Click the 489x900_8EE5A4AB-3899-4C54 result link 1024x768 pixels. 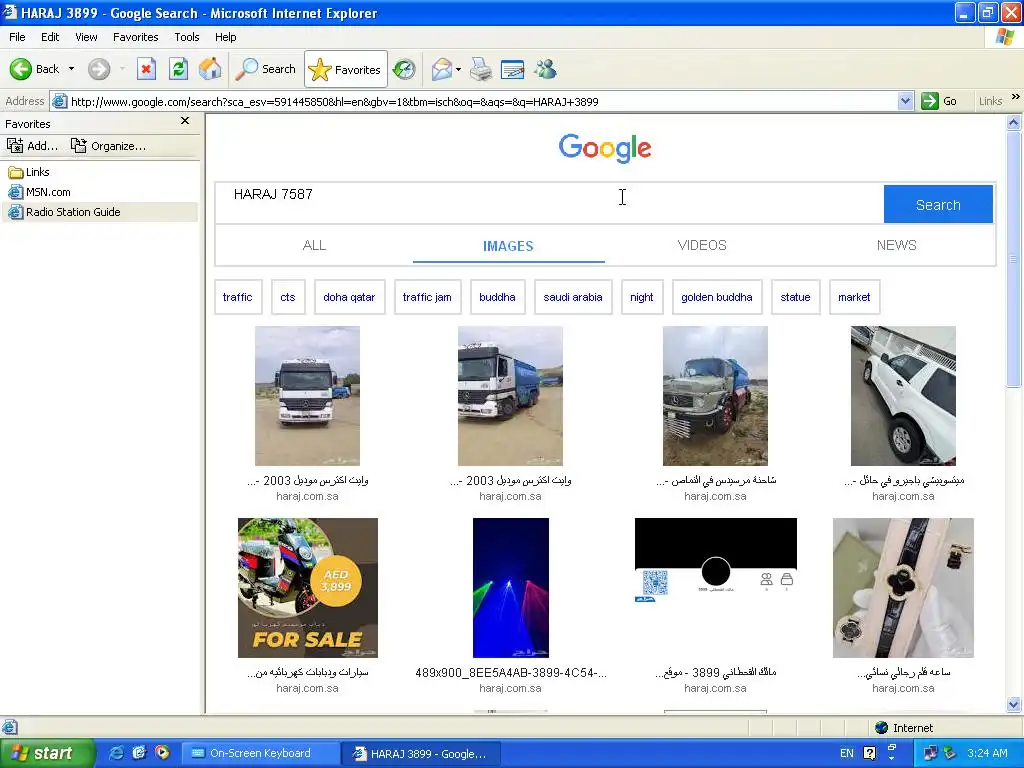click(511, 673)
